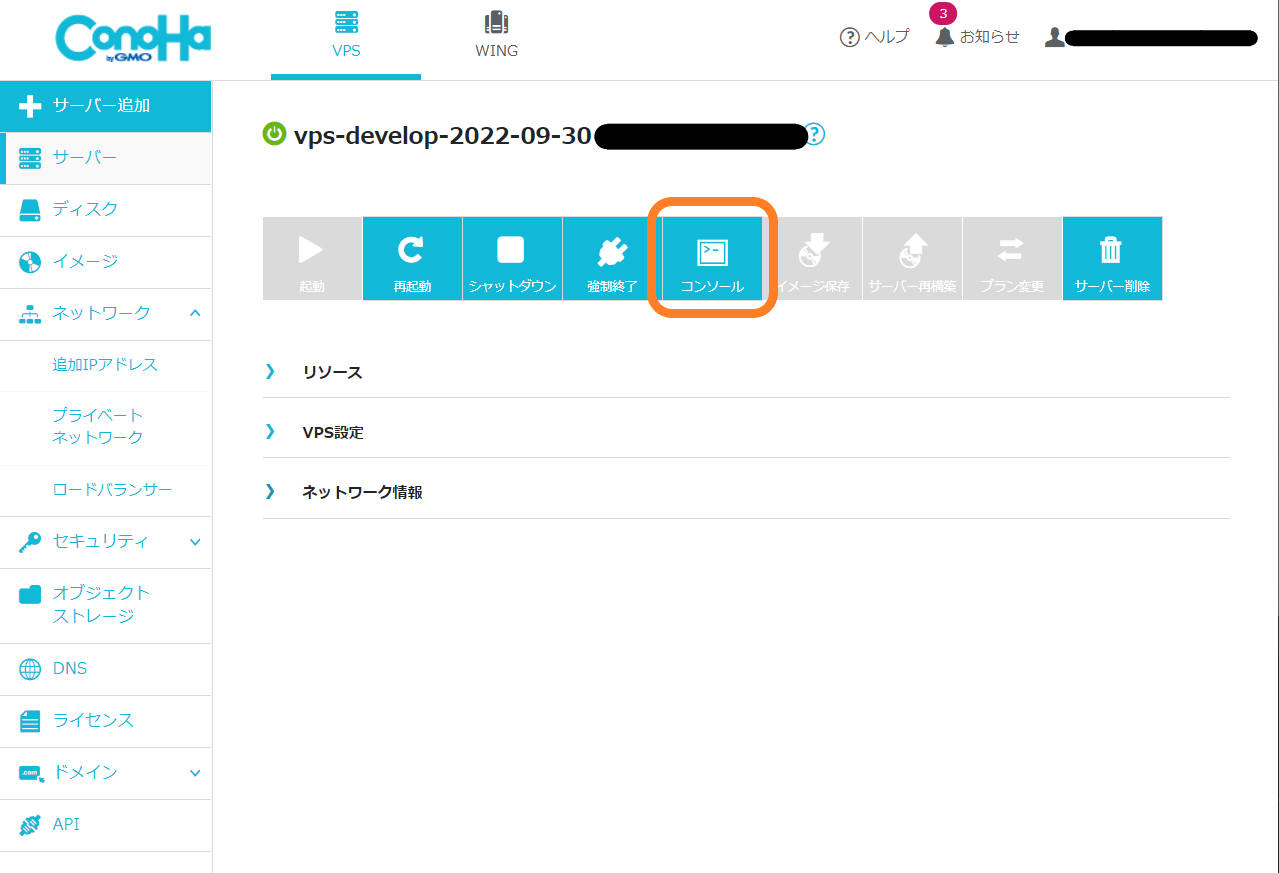Image resolution: width=1279 pixels, height=873 pixels.
Task: Click the help question mark beside server name
Action: pos(815,135)
